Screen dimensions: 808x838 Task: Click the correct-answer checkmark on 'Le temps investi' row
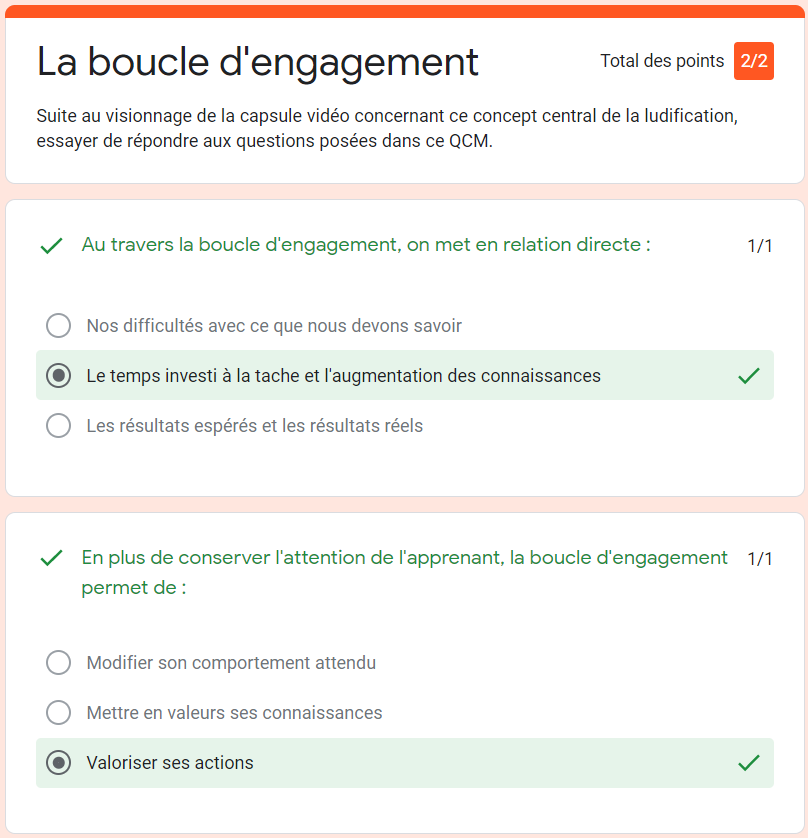coord(749,376)
